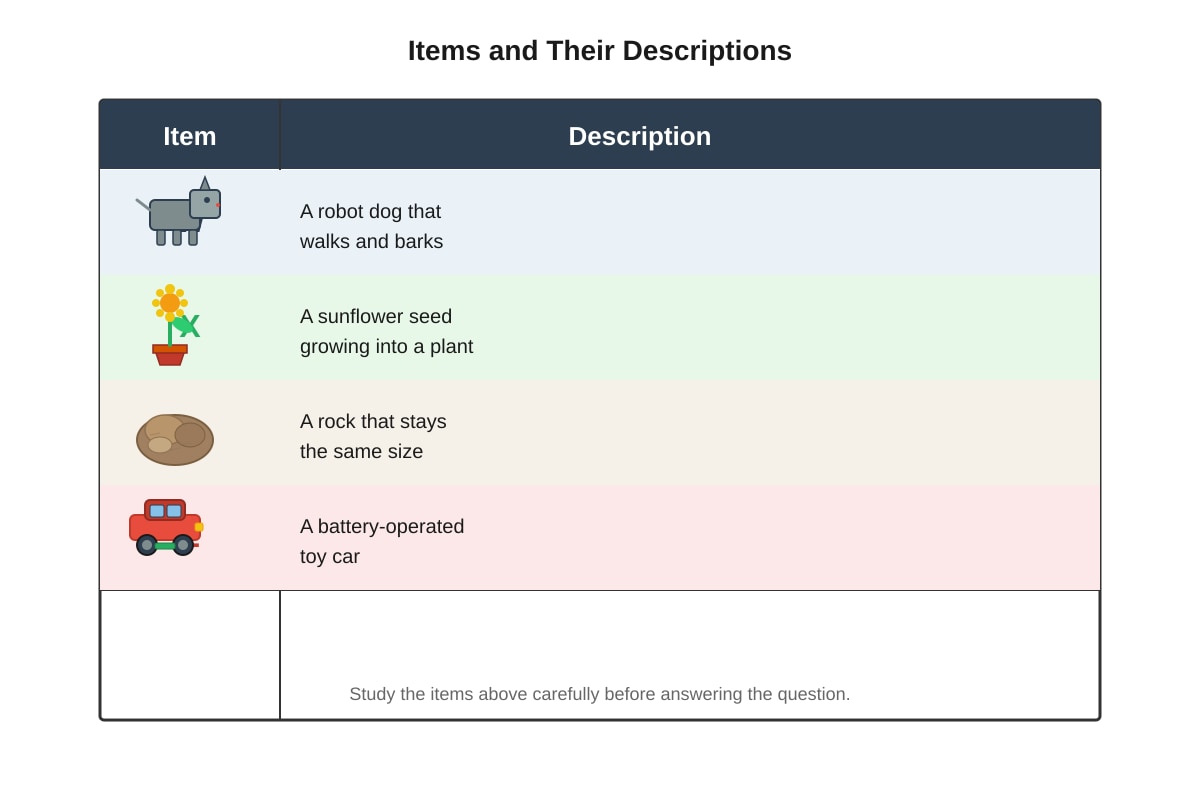Image resolution: width=1200 pixels, height=800 pixels.
Task: Click the robot dog icon
Action: pos(178,212)
